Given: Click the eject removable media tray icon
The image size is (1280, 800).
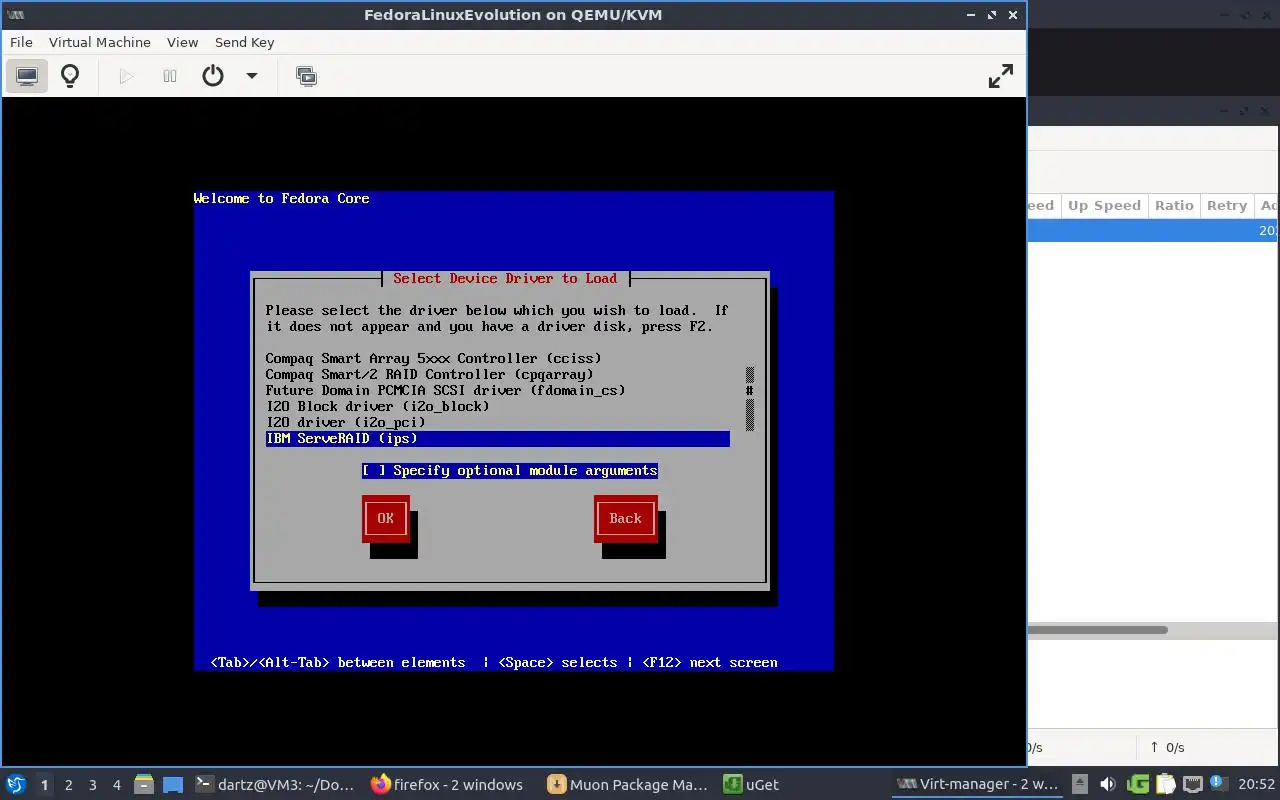Looking at the screenshot, I should [1080, 785].
